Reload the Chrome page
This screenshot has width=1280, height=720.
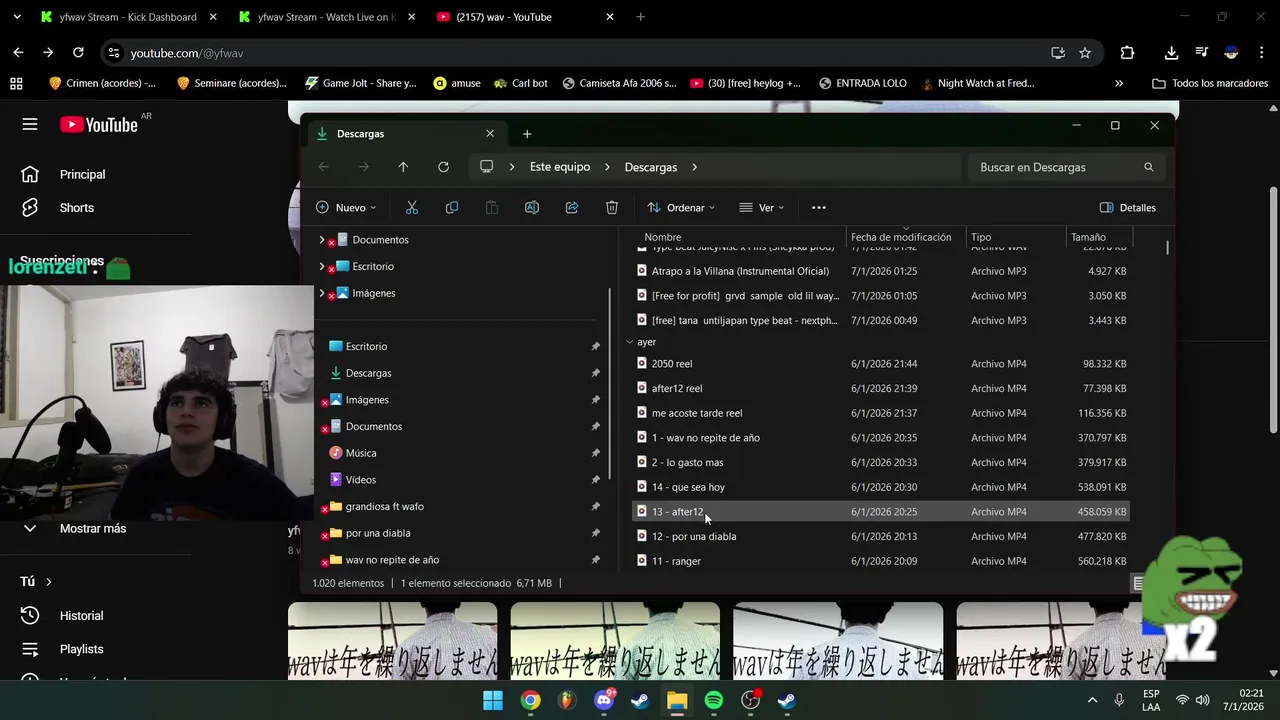pyautogui.click(x=78, y=52)
